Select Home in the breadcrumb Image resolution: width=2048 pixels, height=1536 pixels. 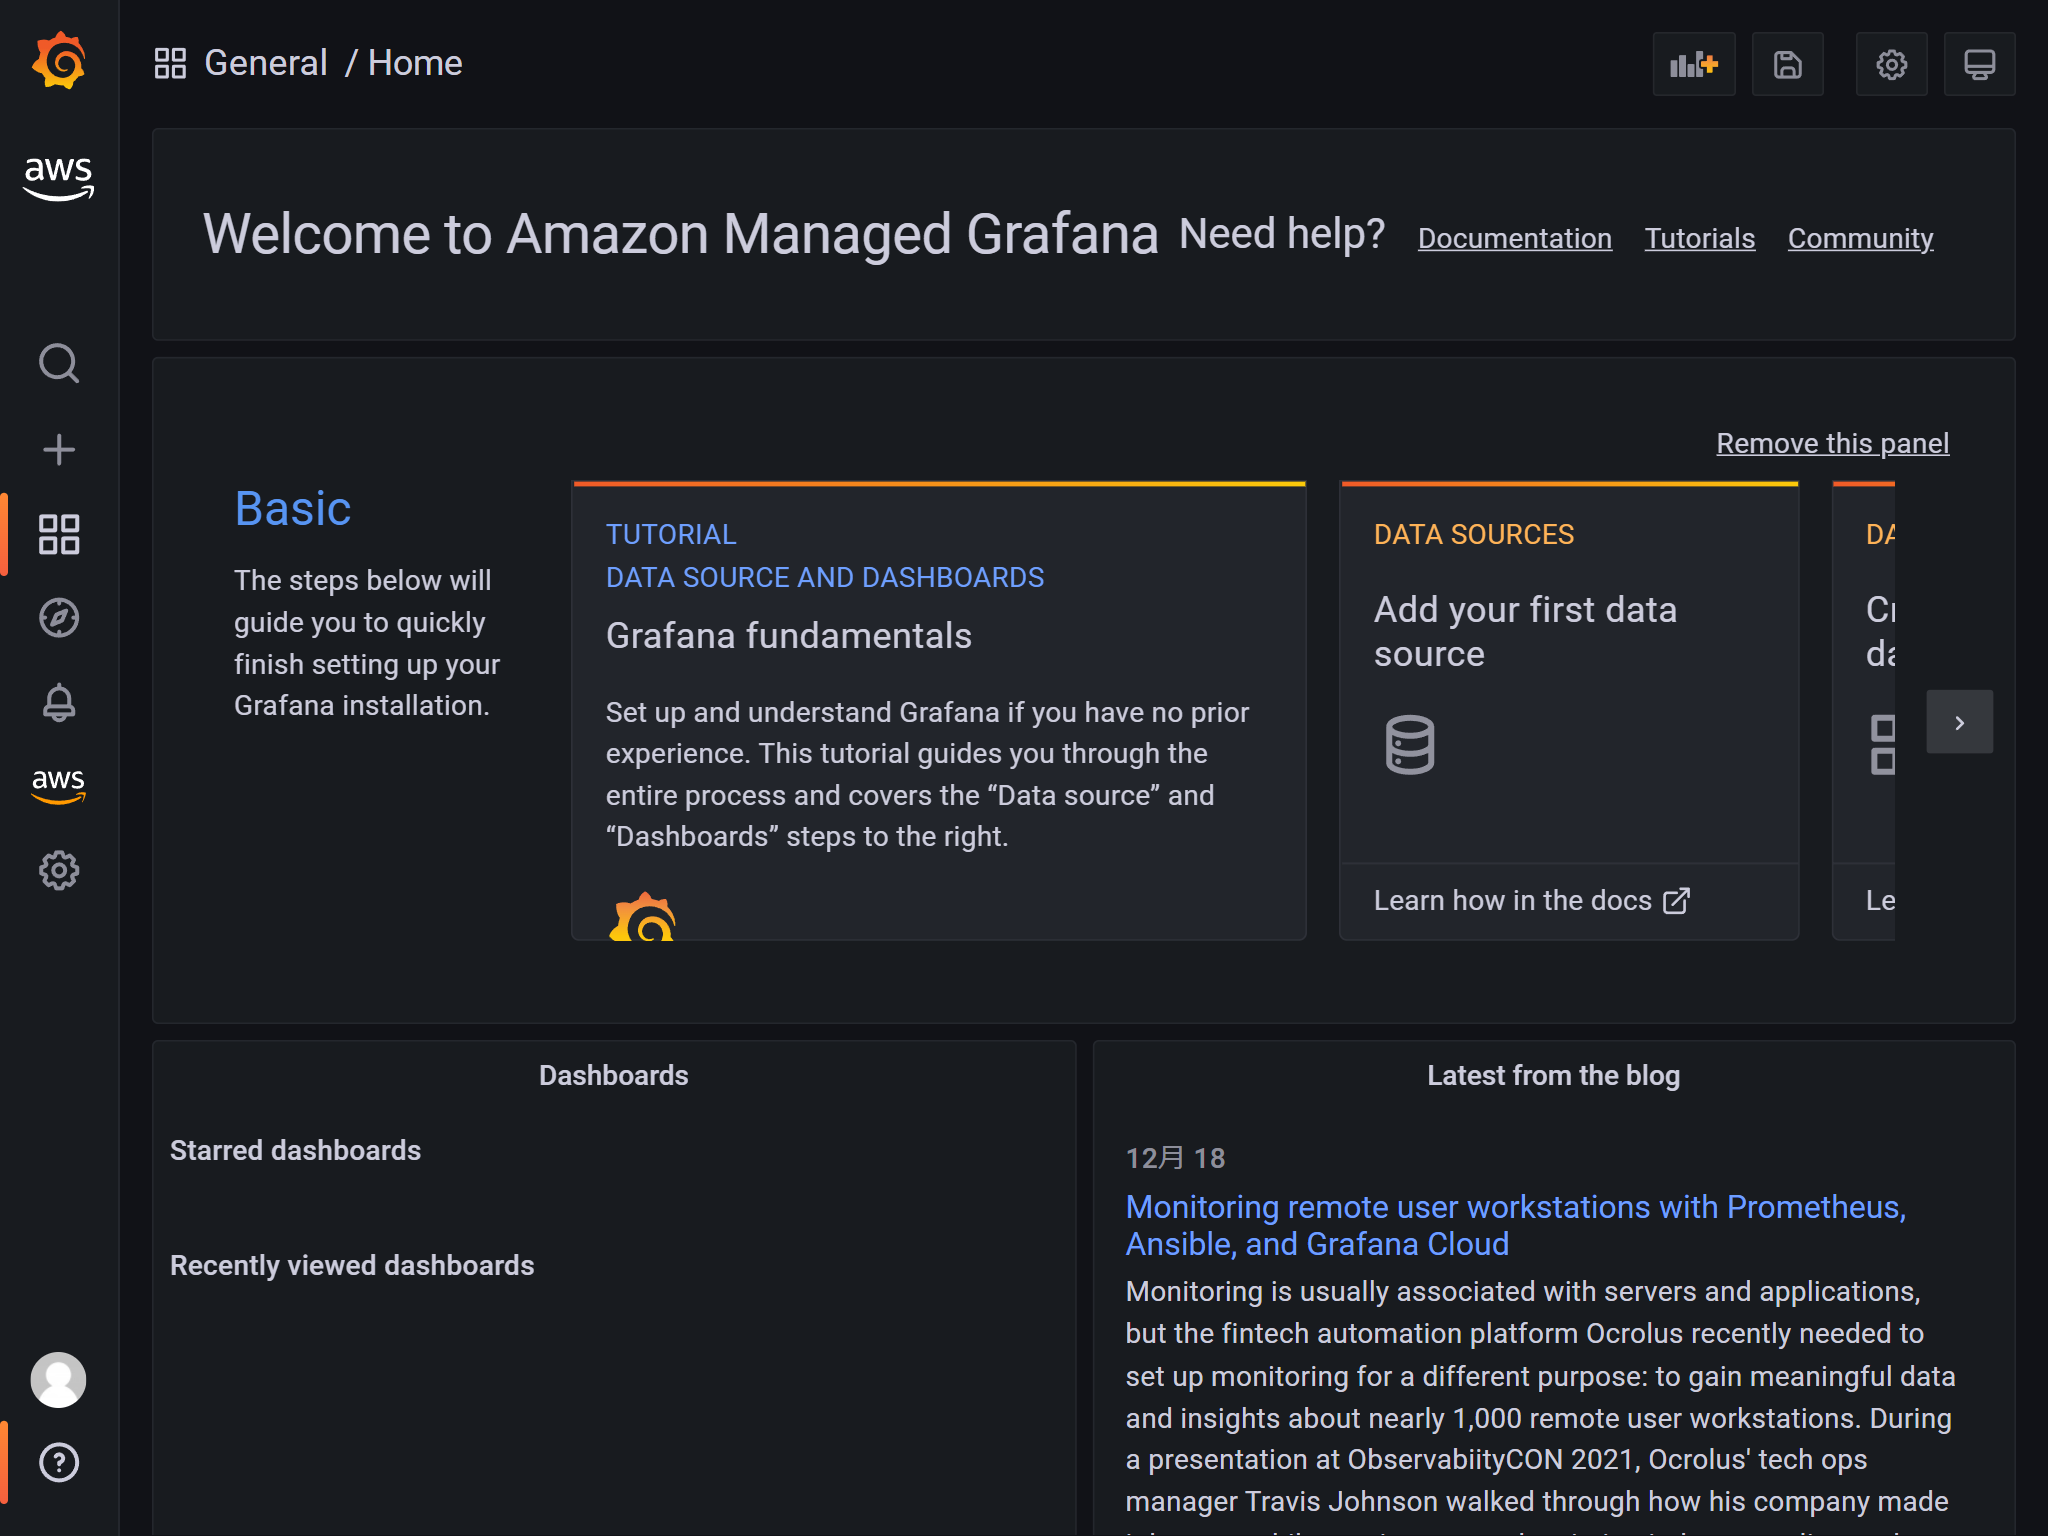(x=414, y=62)
